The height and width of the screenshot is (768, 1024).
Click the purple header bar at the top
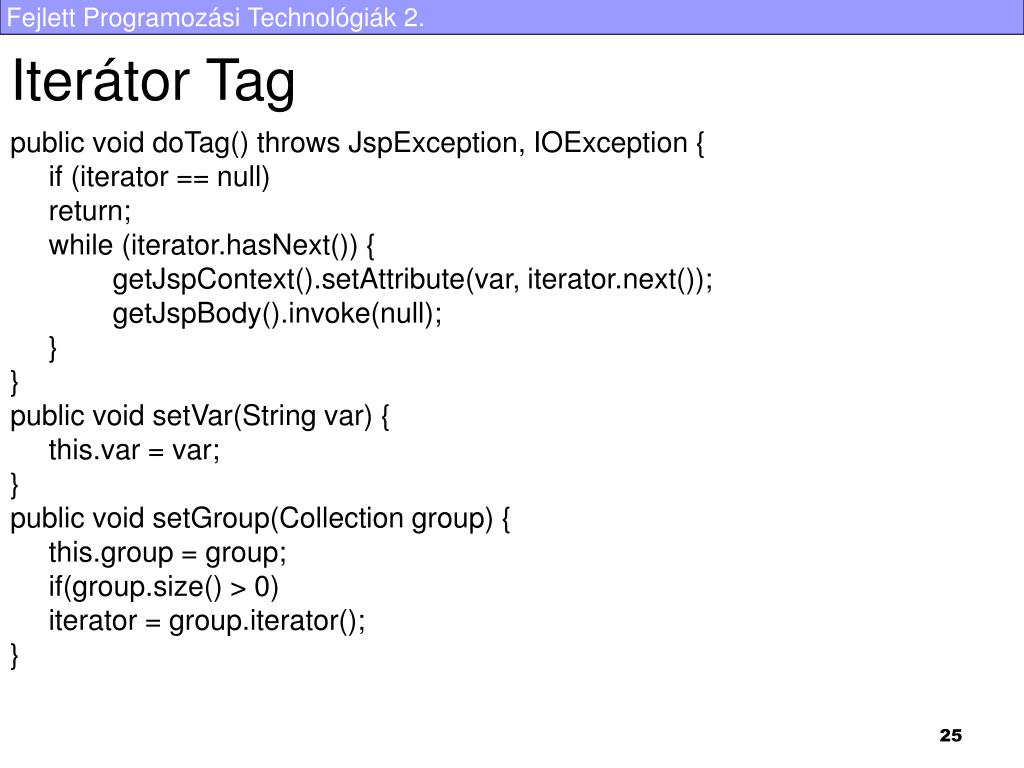512,17
